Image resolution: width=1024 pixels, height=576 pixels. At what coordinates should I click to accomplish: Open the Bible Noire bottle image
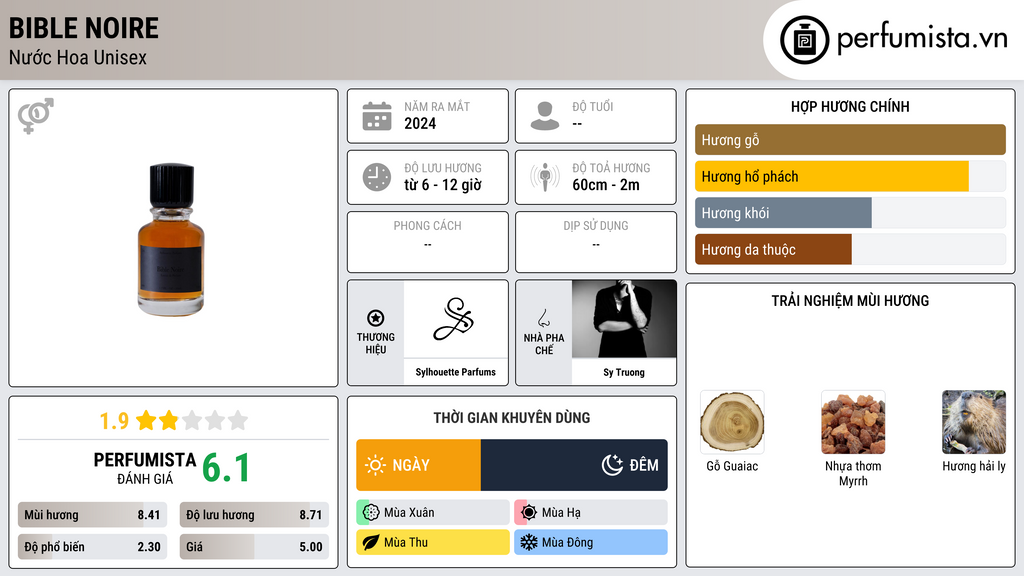[171, 240]
